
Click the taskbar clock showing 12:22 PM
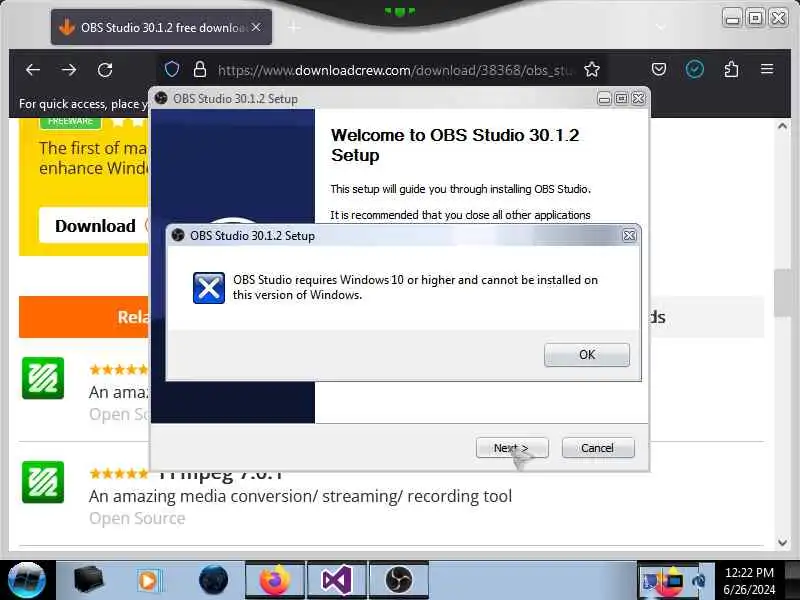coord(749,581)
